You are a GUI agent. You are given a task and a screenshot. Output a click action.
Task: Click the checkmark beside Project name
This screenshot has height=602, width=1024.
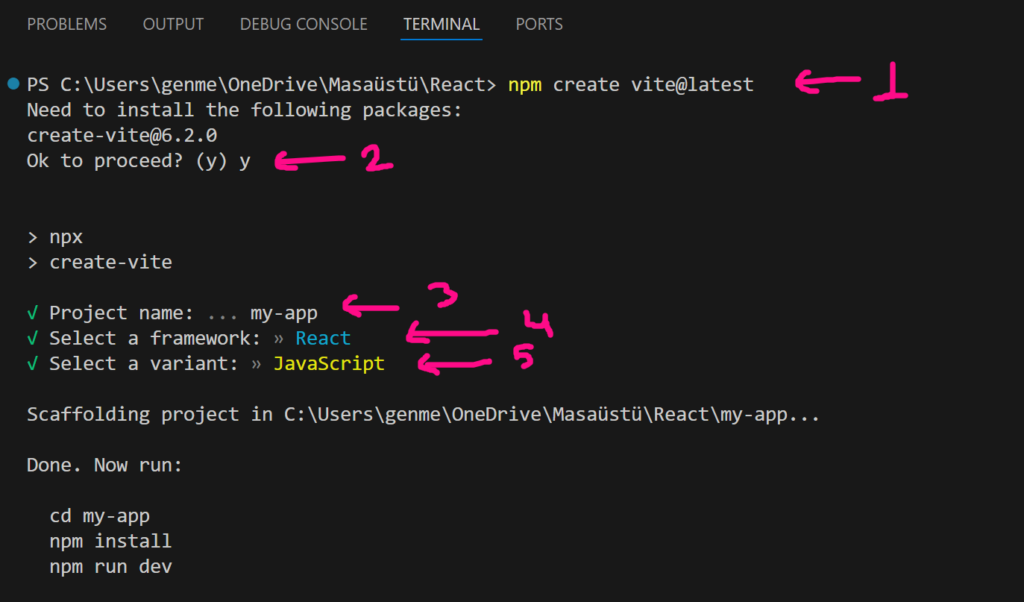34,314
